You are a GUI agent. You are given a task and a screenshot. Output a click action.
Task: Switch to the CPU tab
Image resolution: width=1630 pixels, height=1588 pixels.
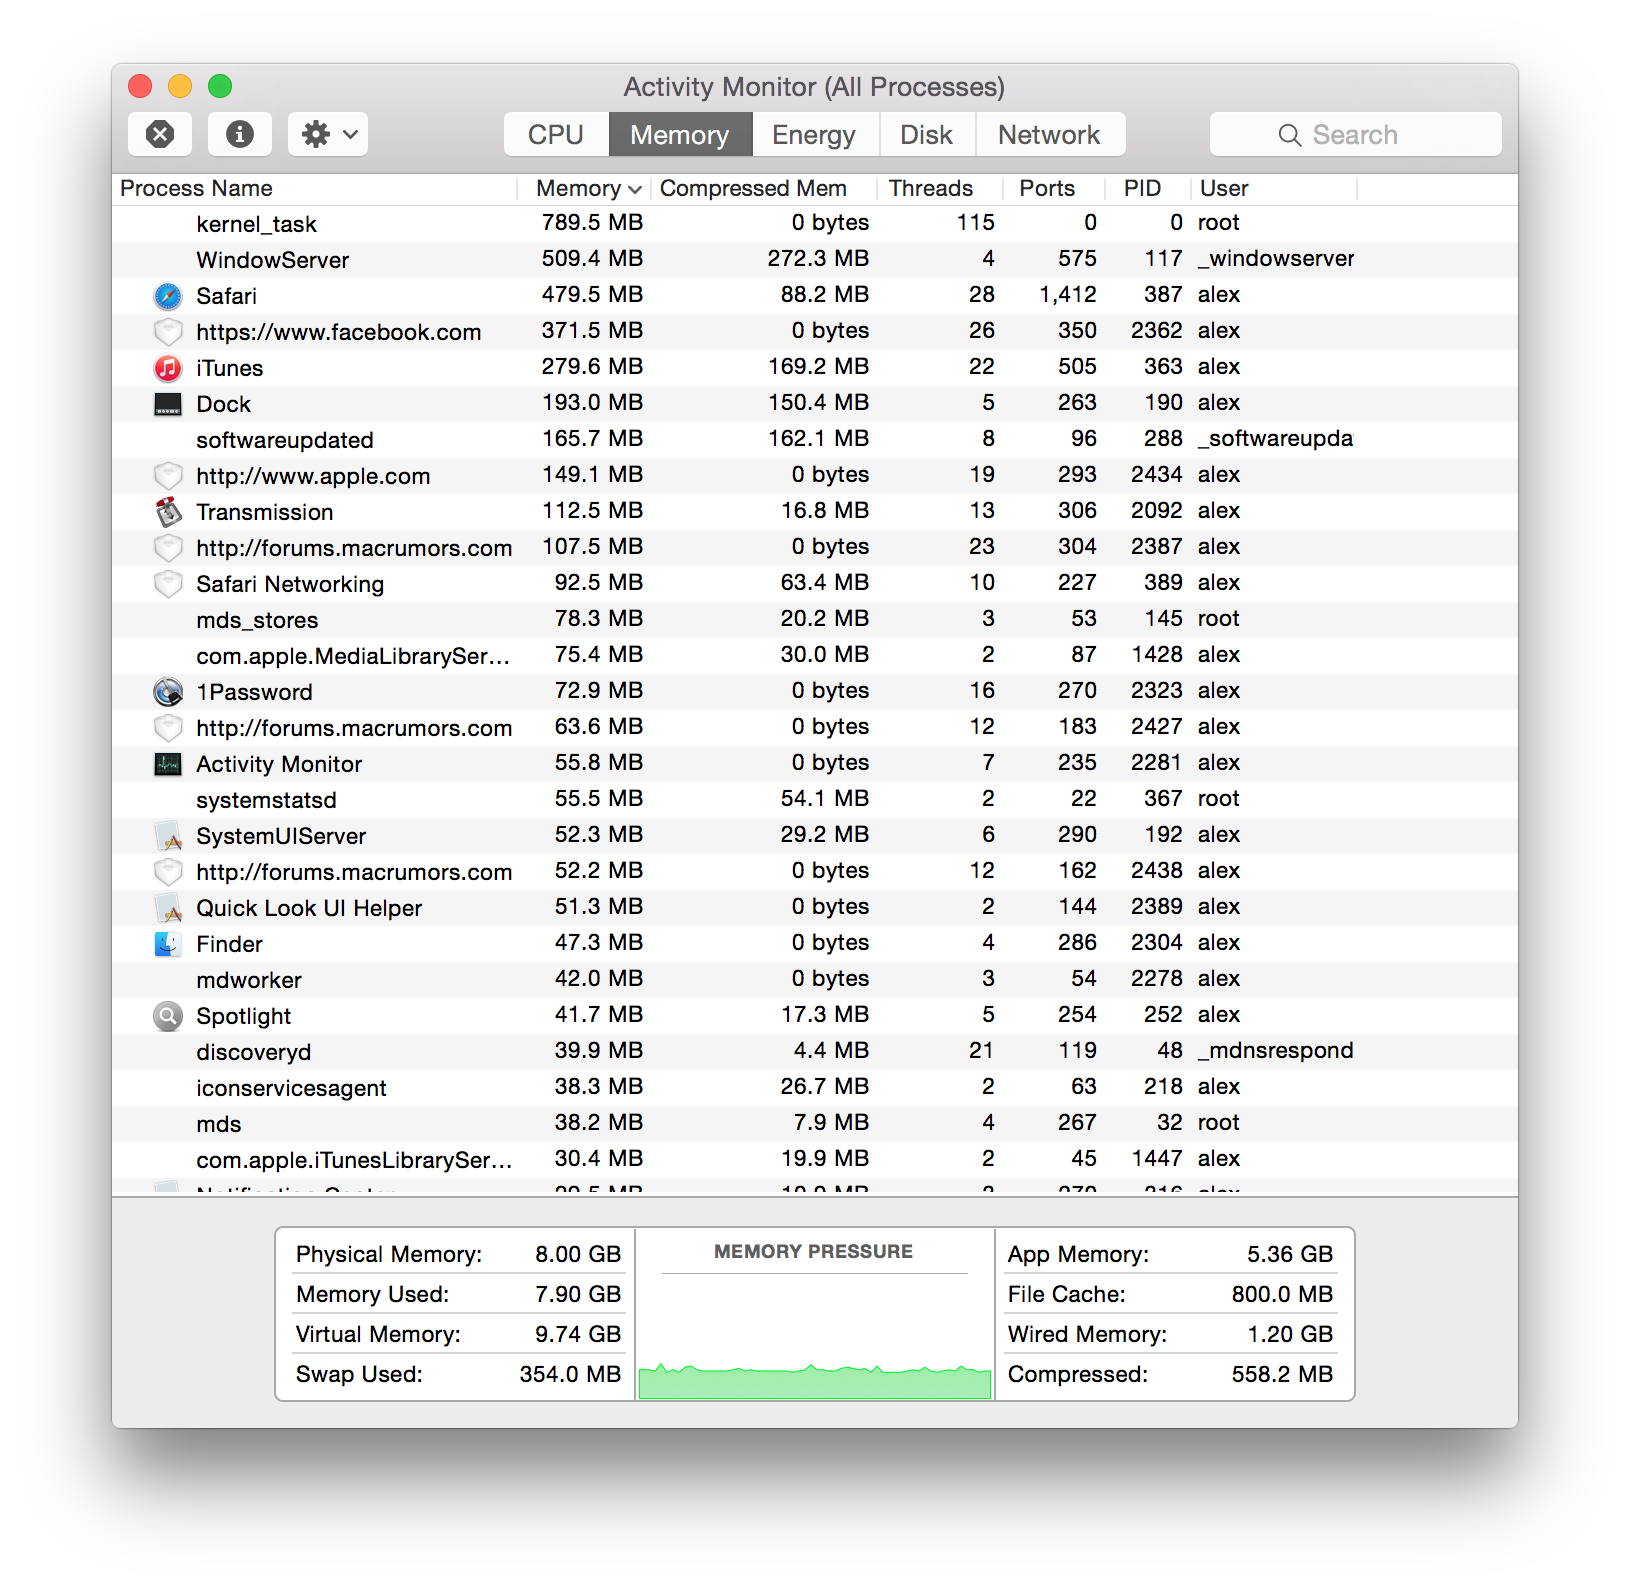click(556, 134)
